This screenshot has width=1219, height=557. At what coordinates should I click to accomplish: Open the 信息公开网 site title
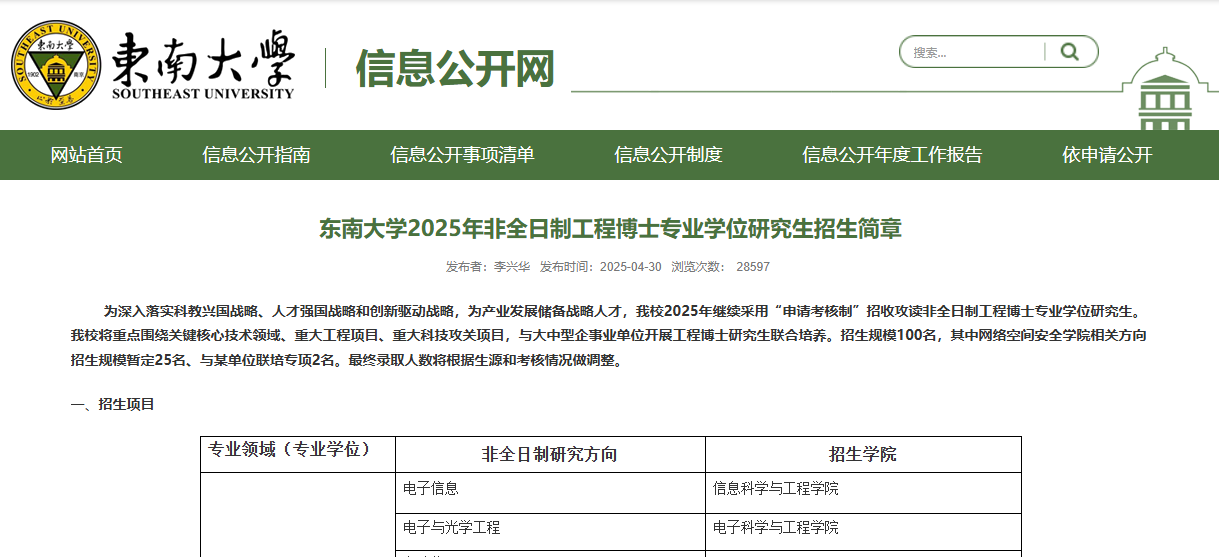tap(455, 68)
